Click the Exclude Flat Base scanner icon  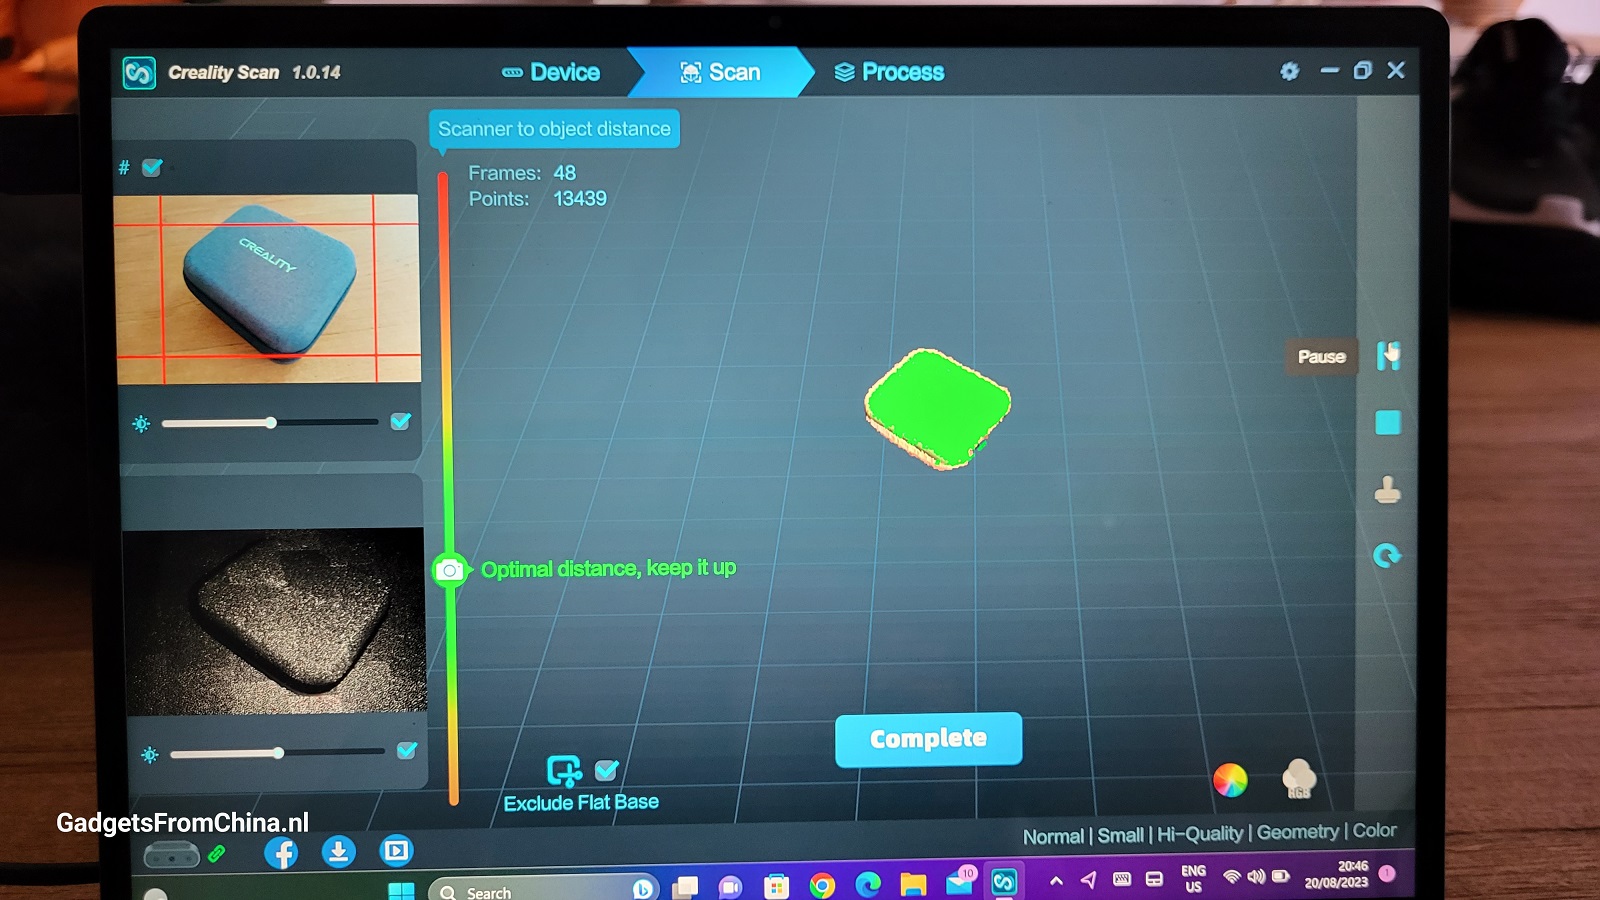pyautogui.click(x=564, y=771)
